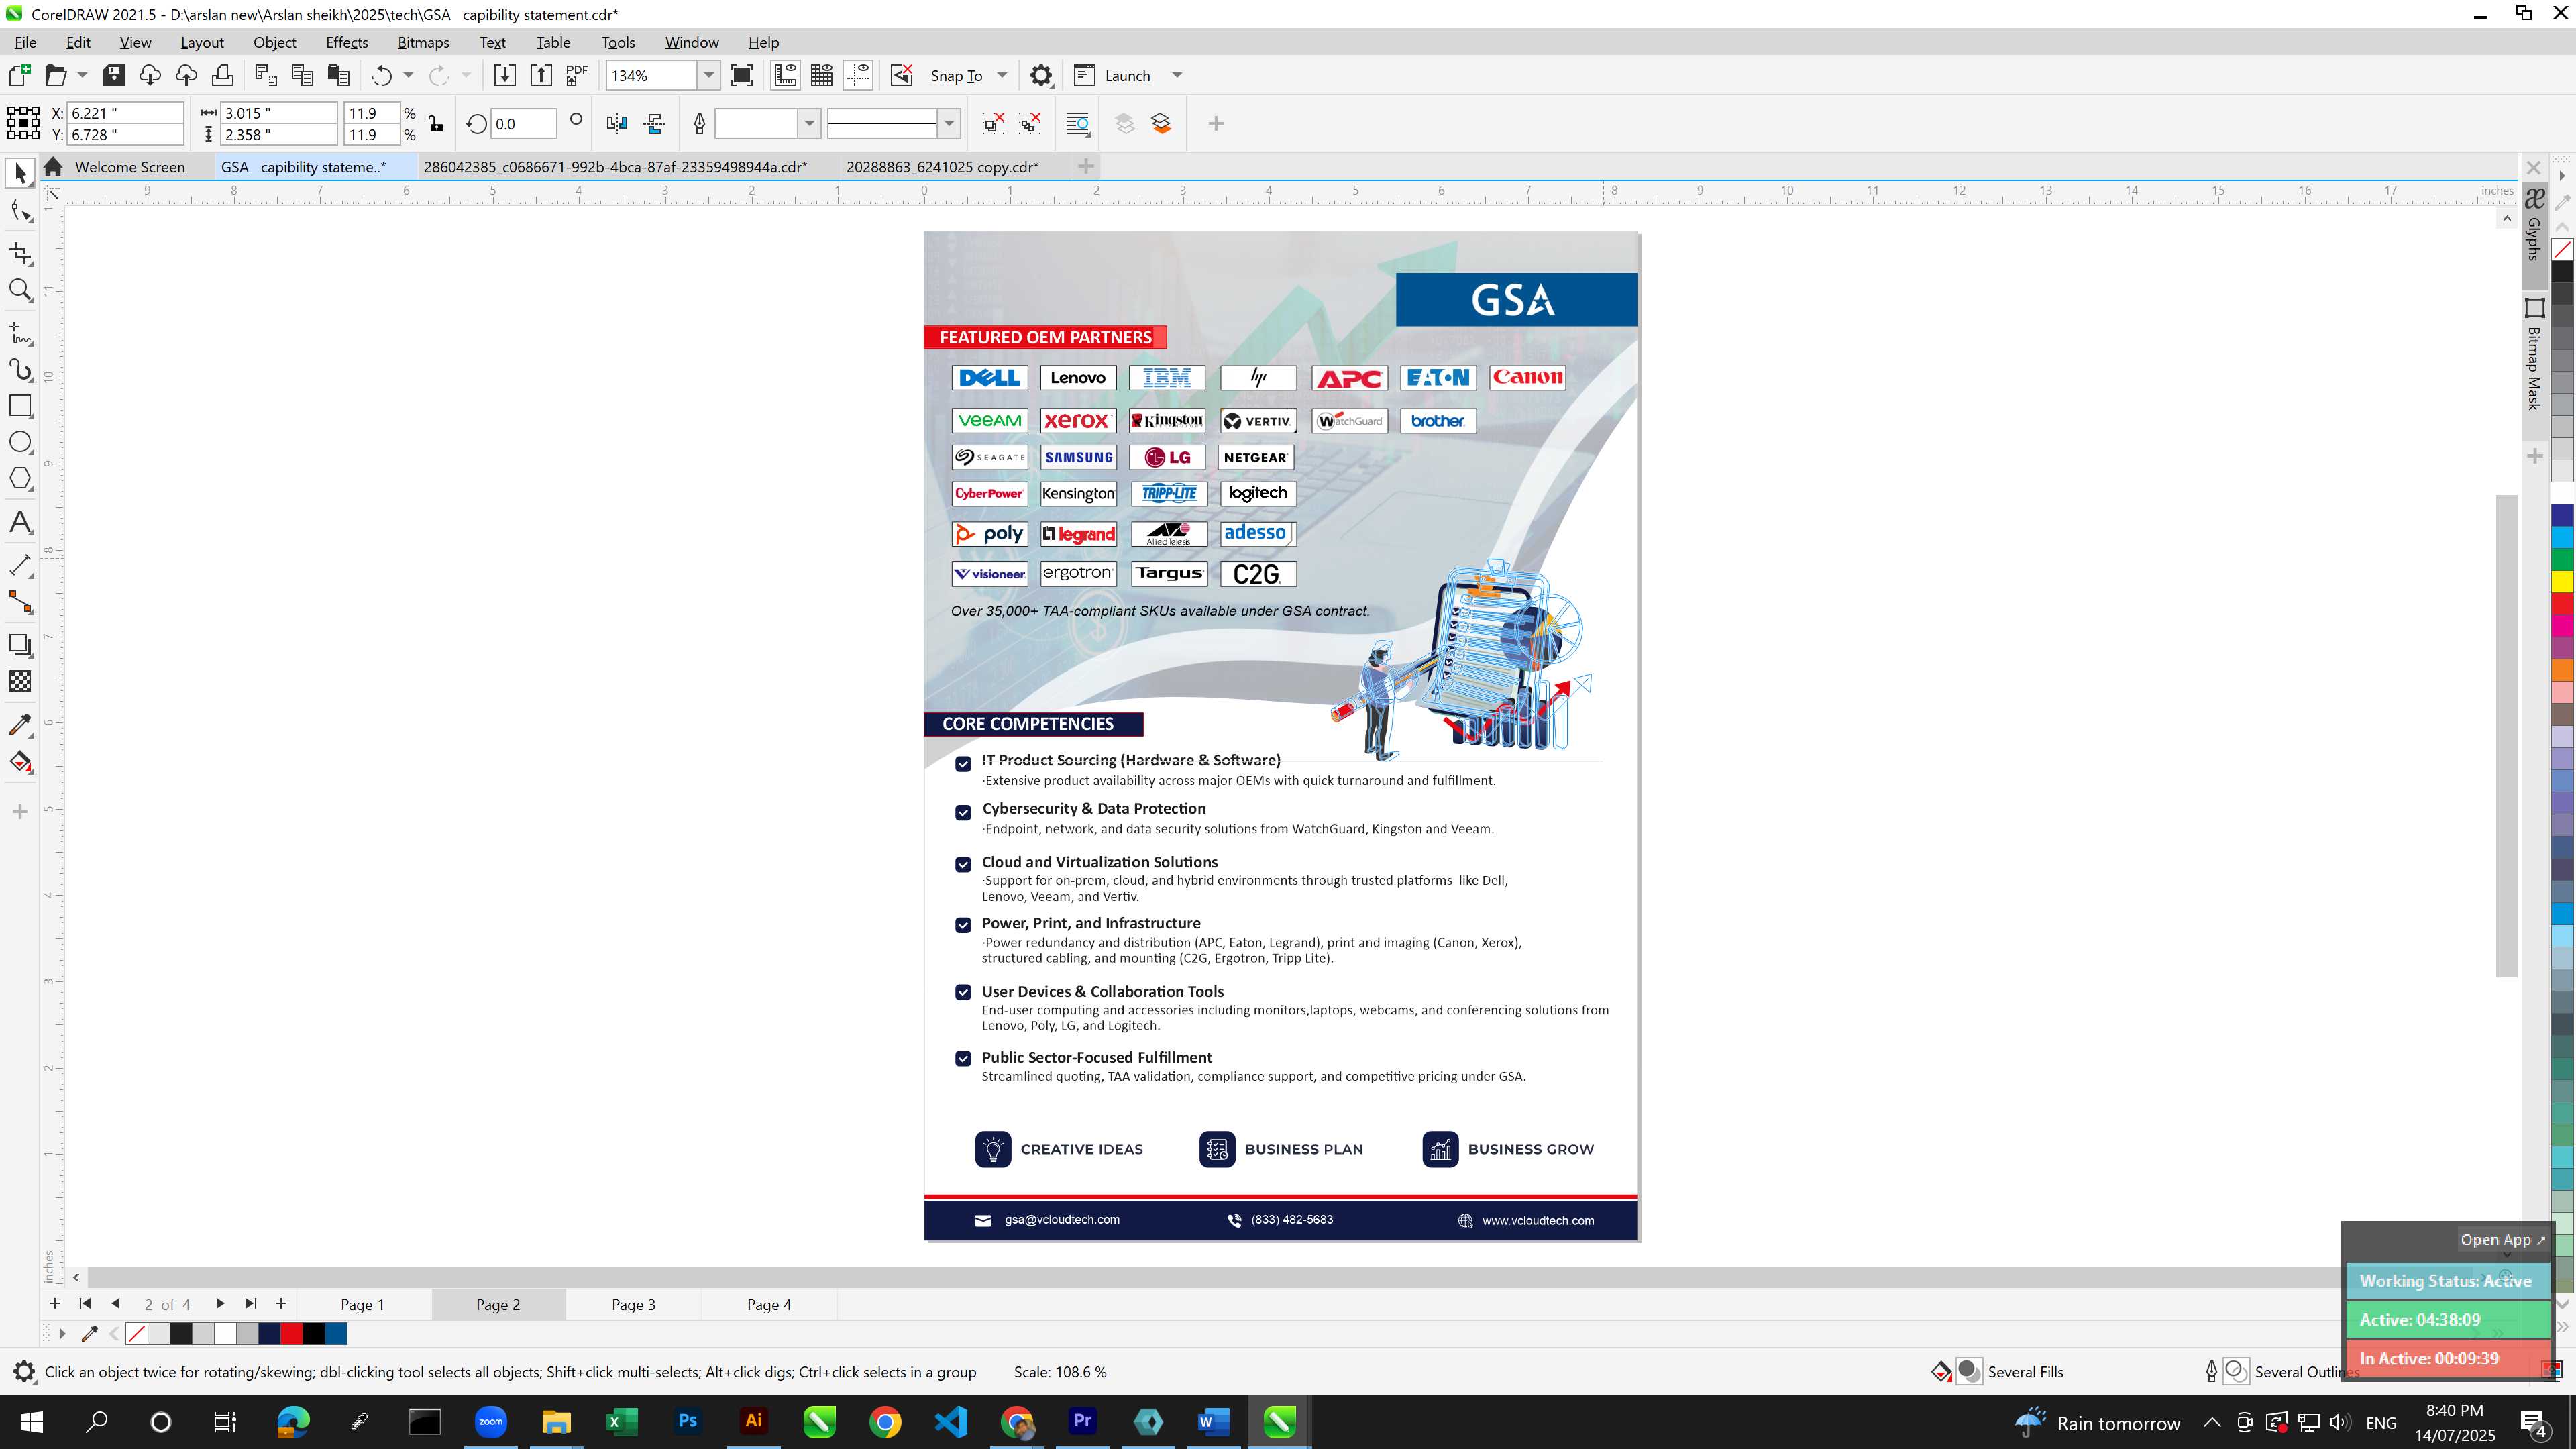Open the Bitmaps menu
Viewport: 2576px width, 1449px height.
(x=423, y=42)
